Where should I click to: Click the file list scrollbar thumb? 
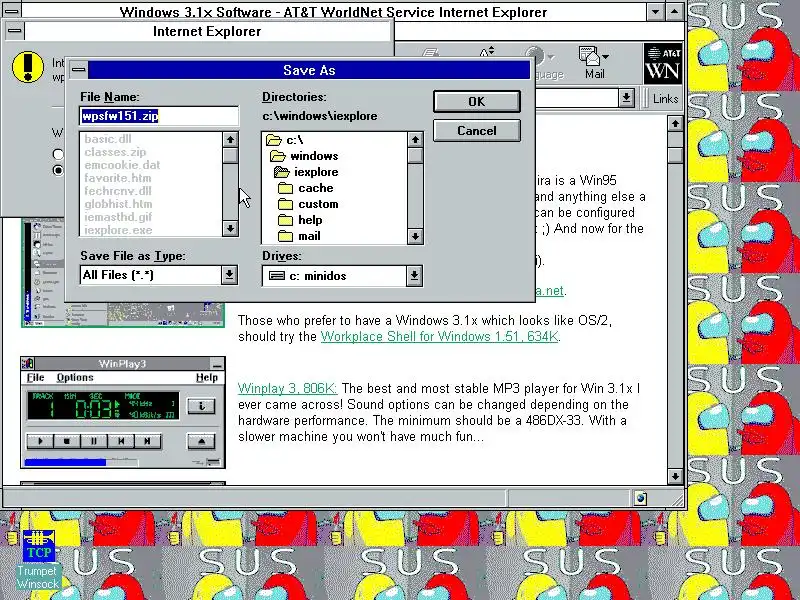230,155
